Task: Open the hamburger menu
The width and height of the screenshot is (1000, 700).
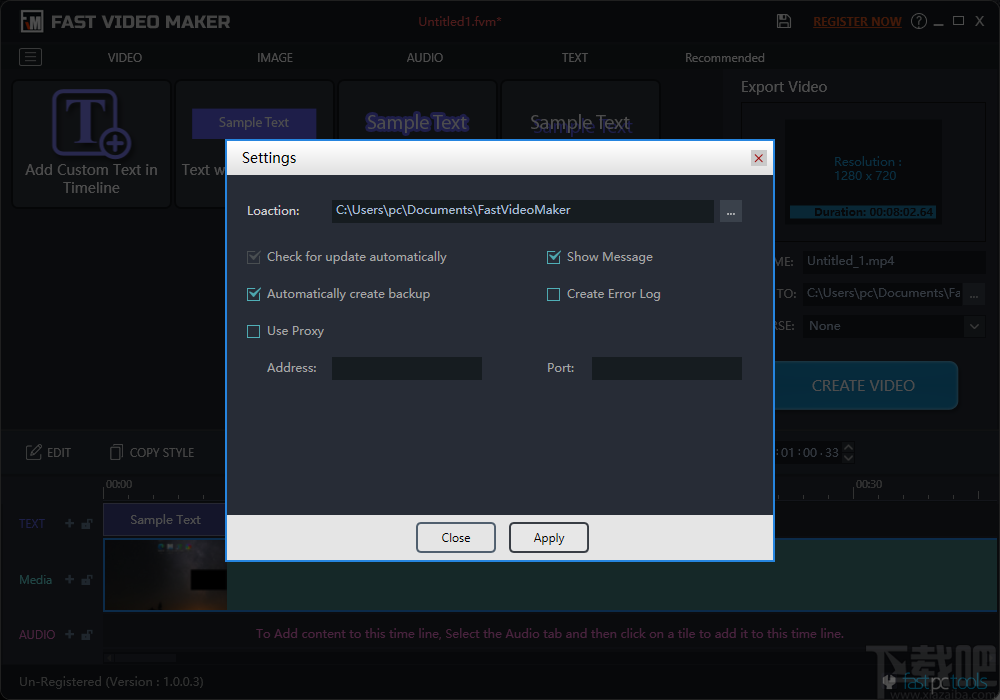Action: [30, 57]
